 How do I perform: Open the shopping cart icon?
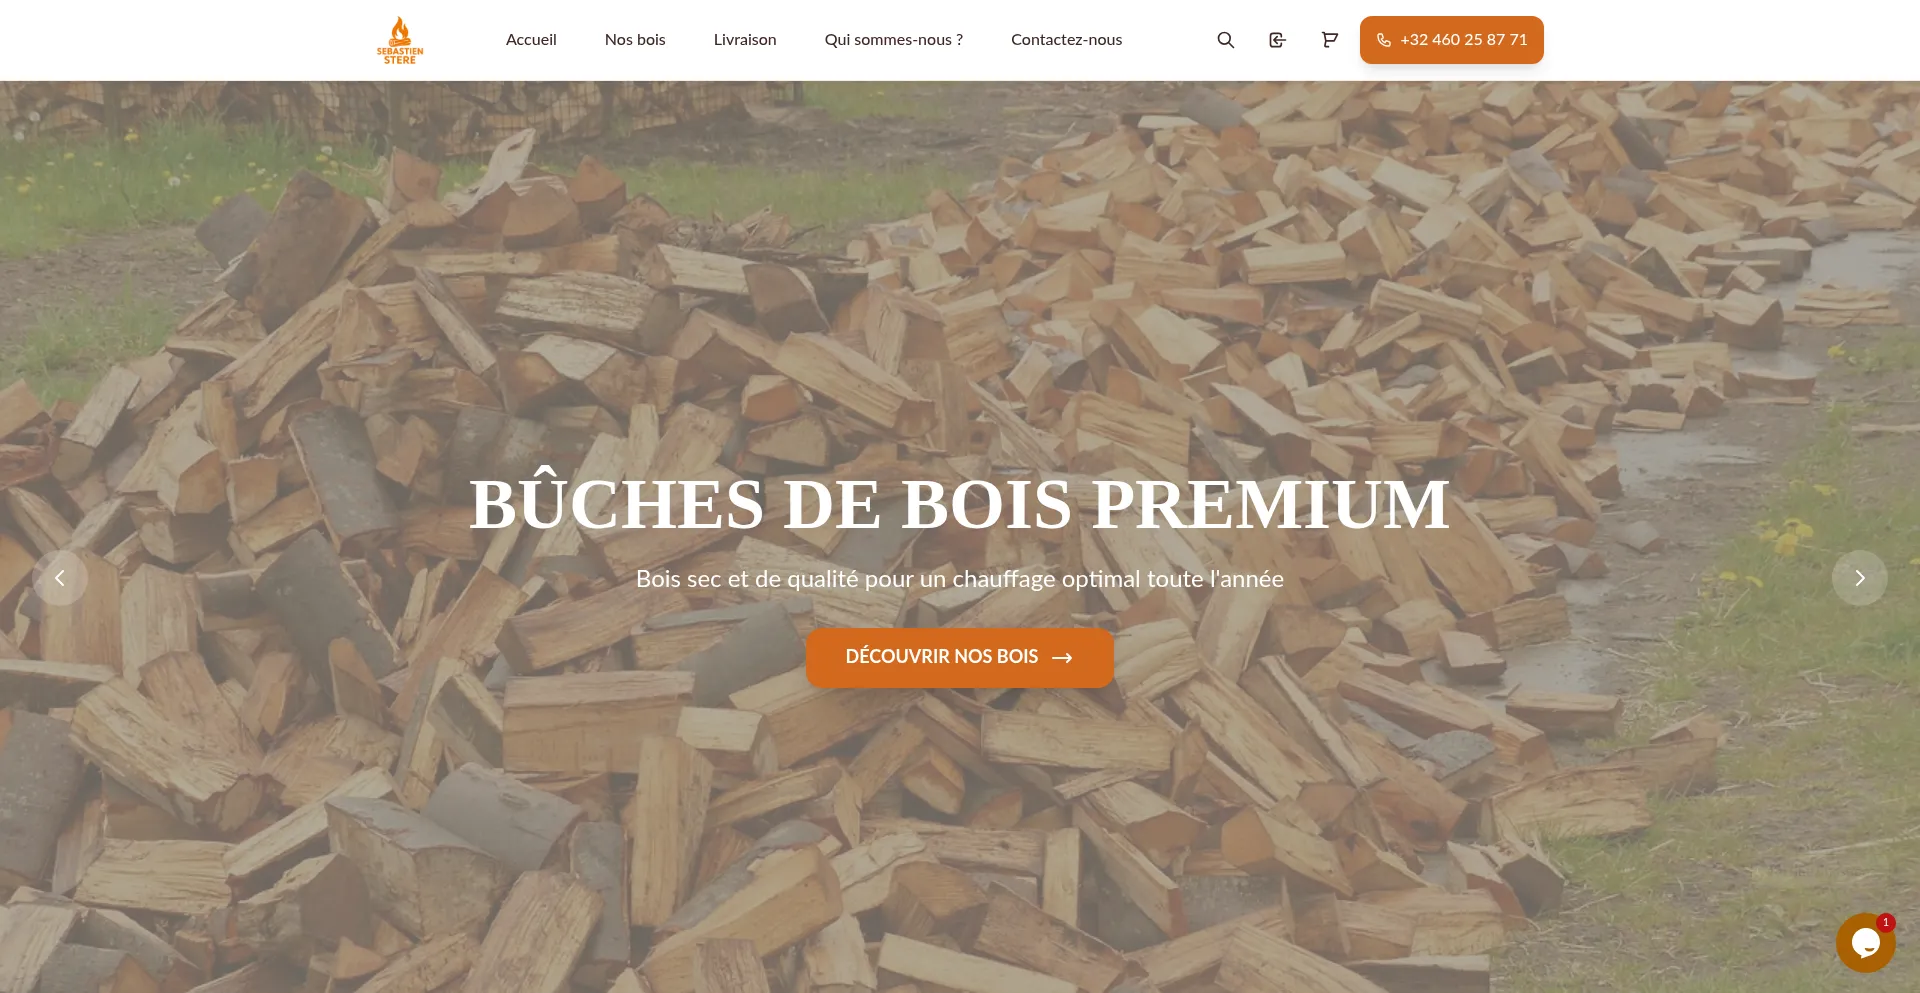tap(1329, 40)
